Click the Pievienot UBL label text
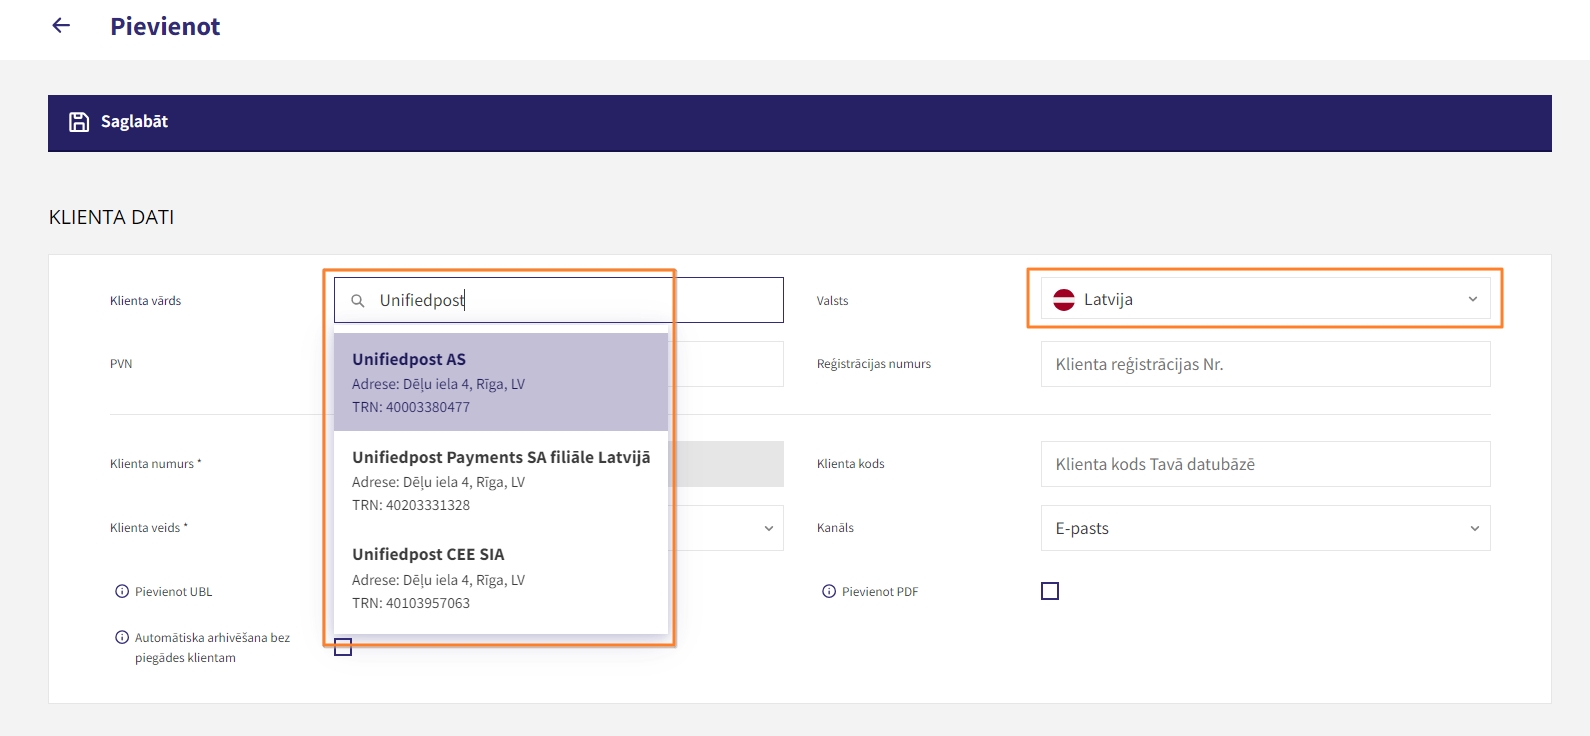Screen dimensions: 1590x736 [x=174, y=592]
